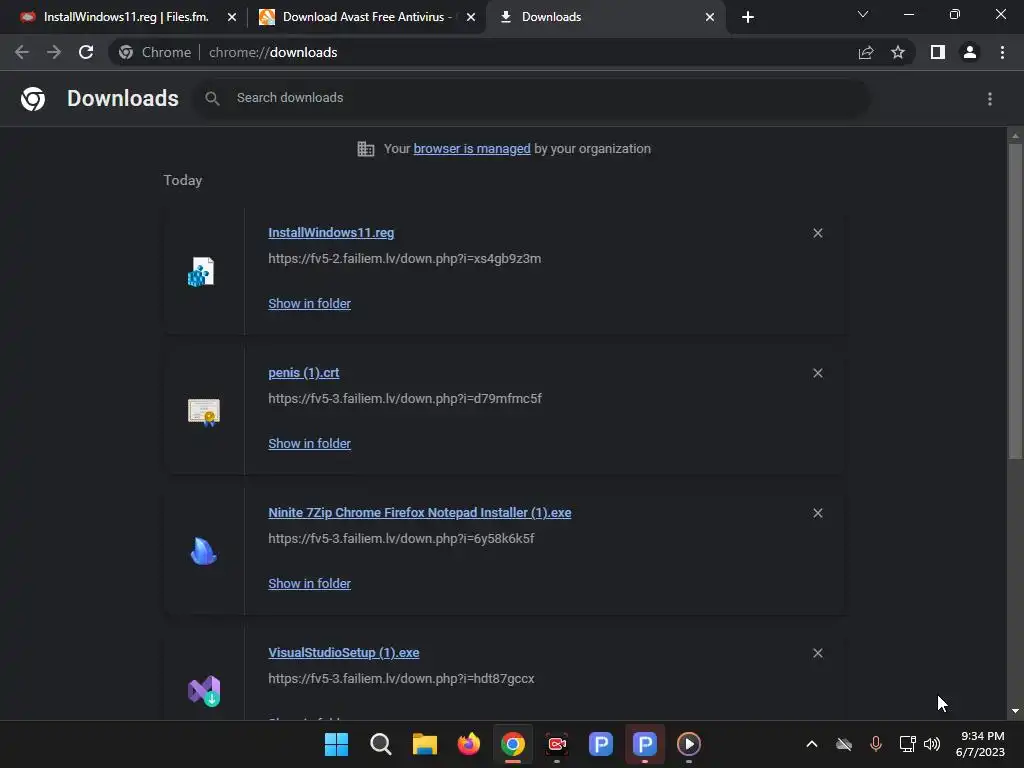Open the clock showing 9:34 PM
The height and width of the screenshot is (768, 1024).
pyautogui.click(x=980, y=744)
